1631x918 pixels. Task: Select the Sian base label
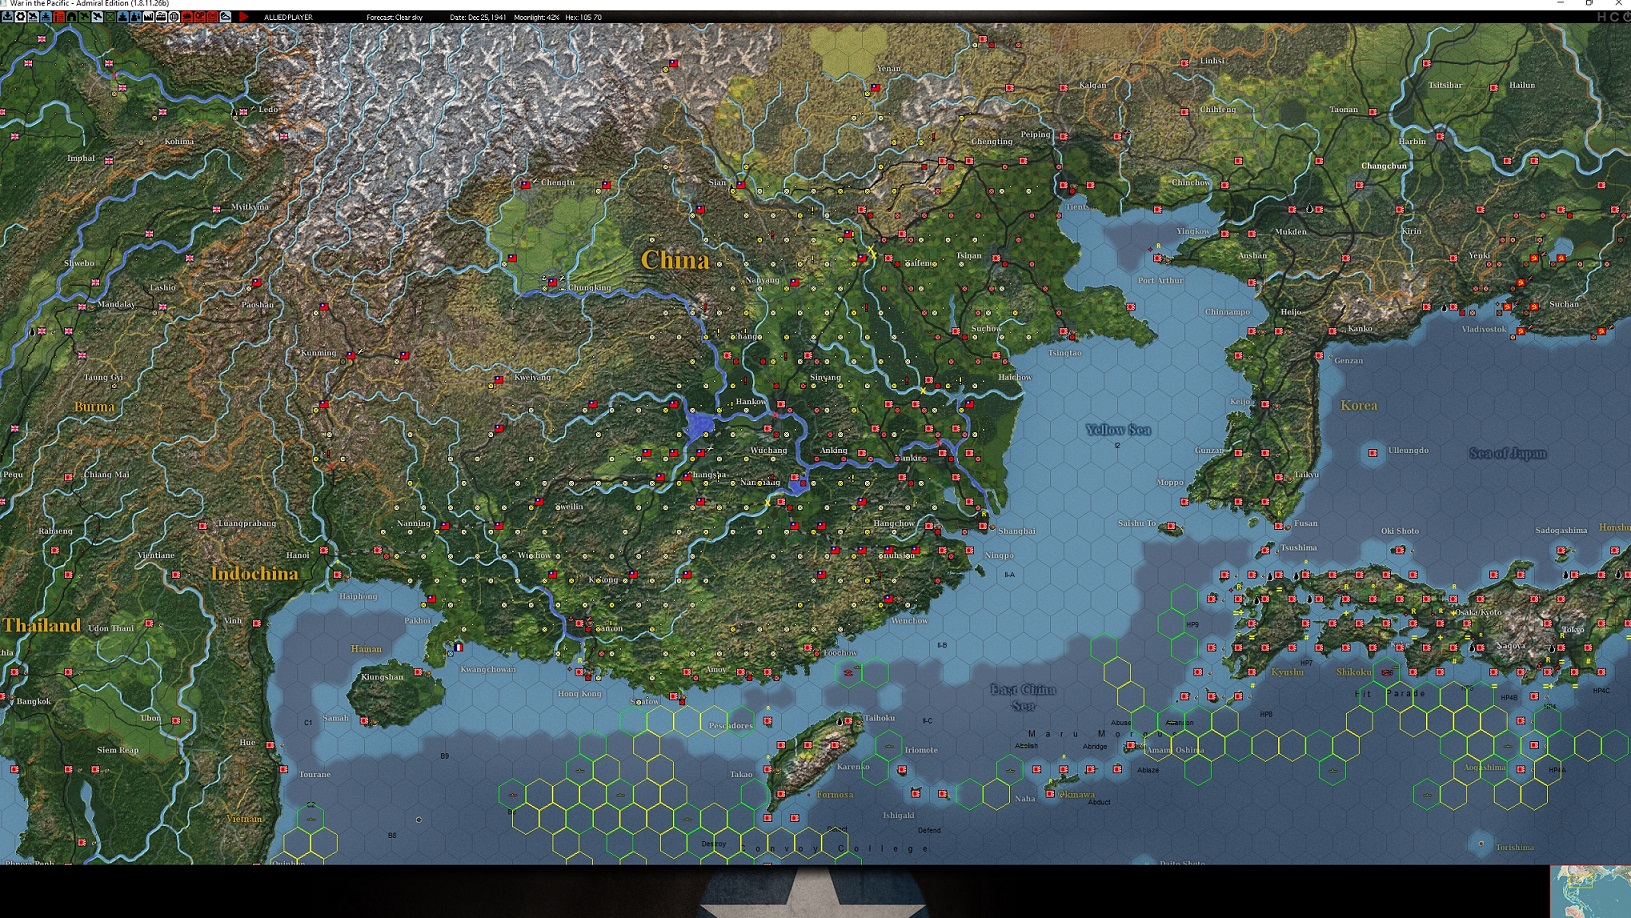click(x=717, y=182)
